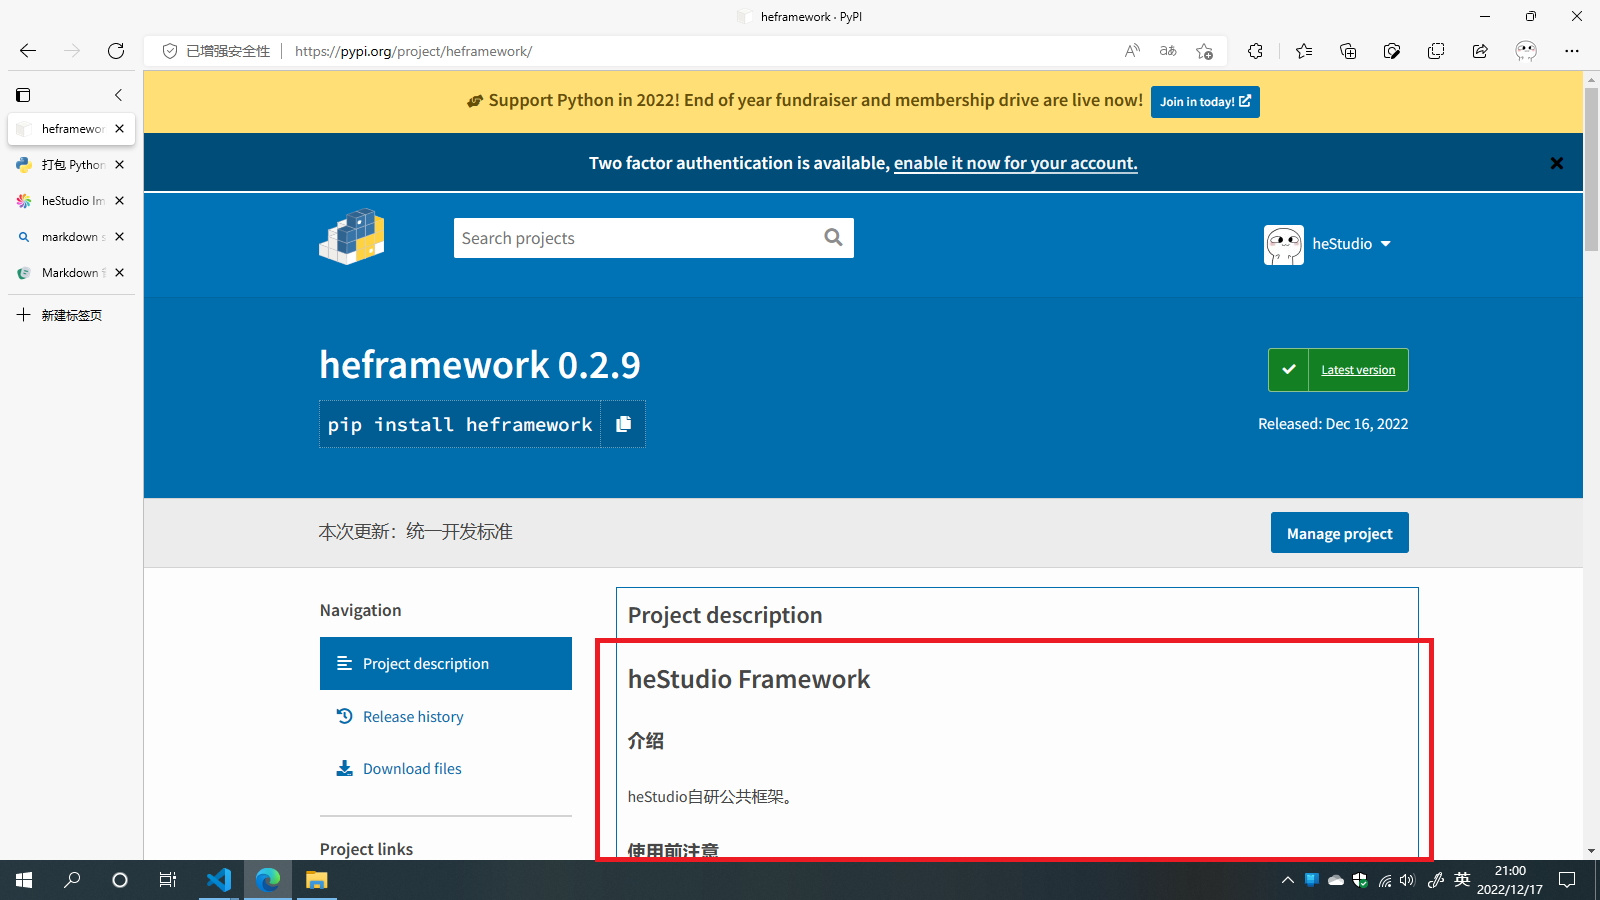Reload the PyPI page

click(x=116, y=51)
